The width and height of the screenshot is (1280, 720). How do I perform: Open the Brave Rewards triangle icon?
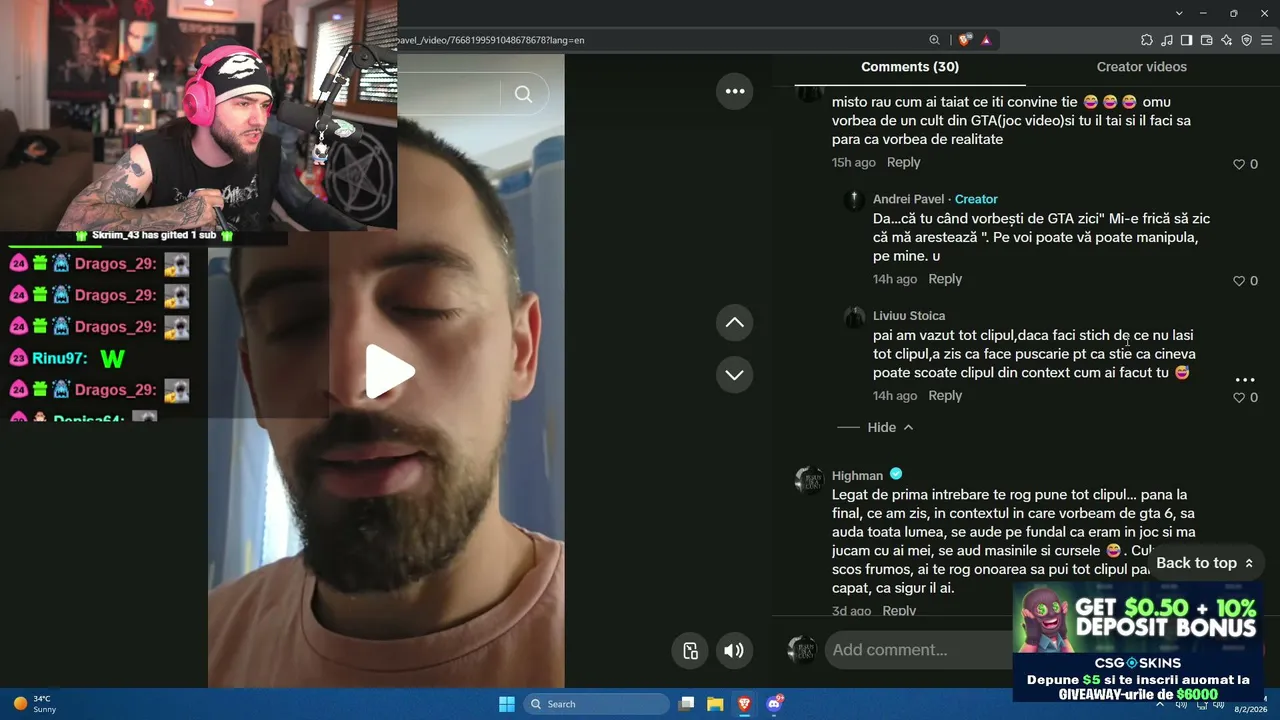pyautogui.click(x=986, y=40)
